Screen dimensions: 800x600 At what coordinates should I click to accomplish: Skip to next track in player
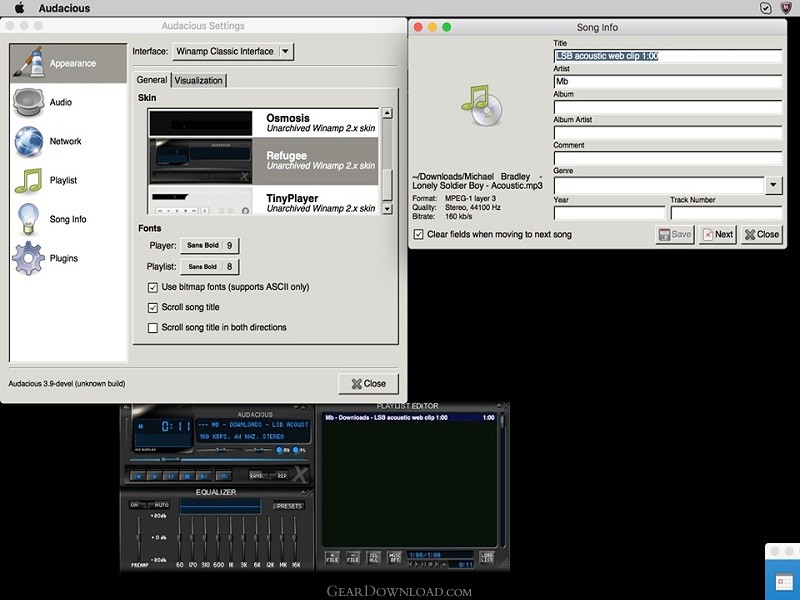tap(203, 476)
